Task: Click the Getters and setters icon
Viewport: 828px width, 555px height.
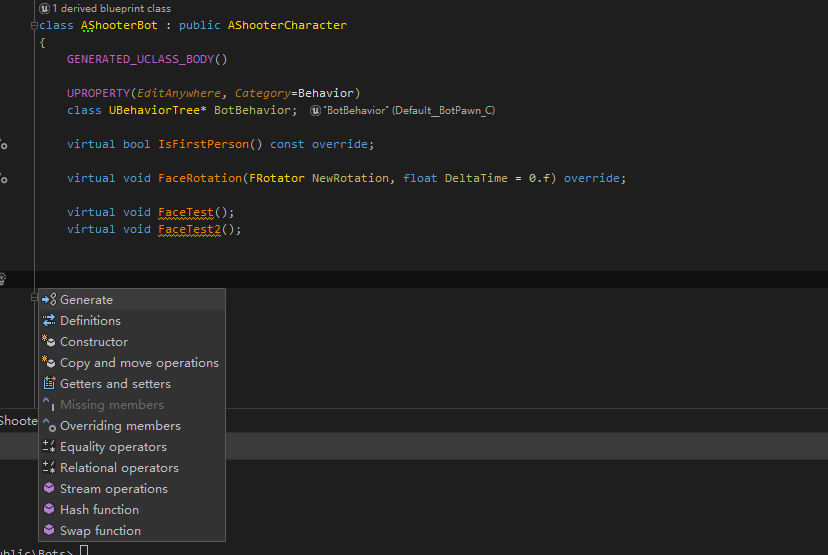Action: [x=49, y=384]
